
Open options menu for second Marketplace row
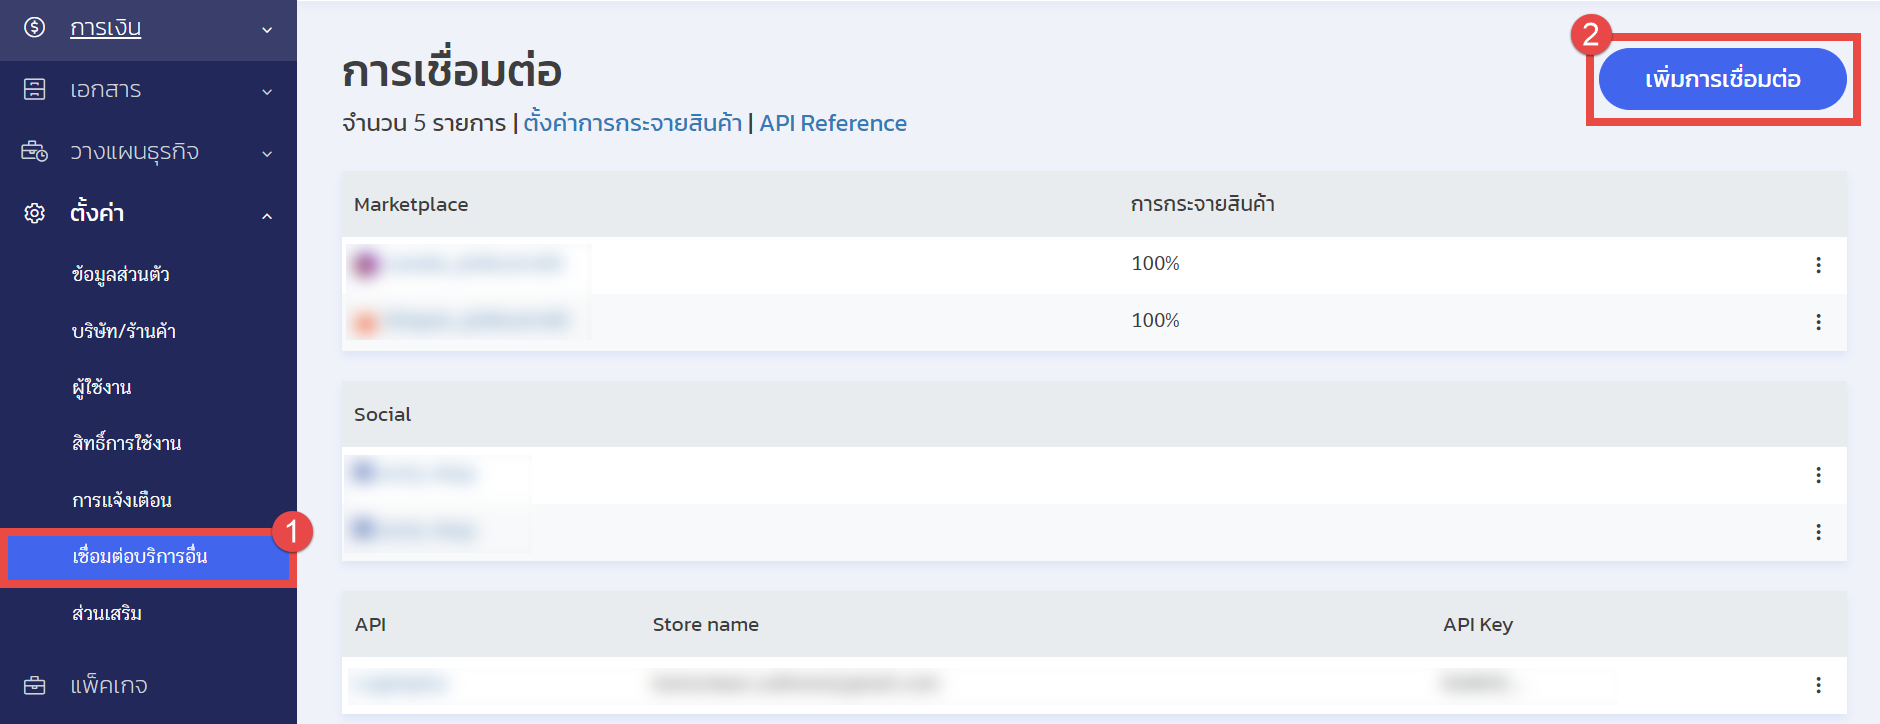(1818, 322)
